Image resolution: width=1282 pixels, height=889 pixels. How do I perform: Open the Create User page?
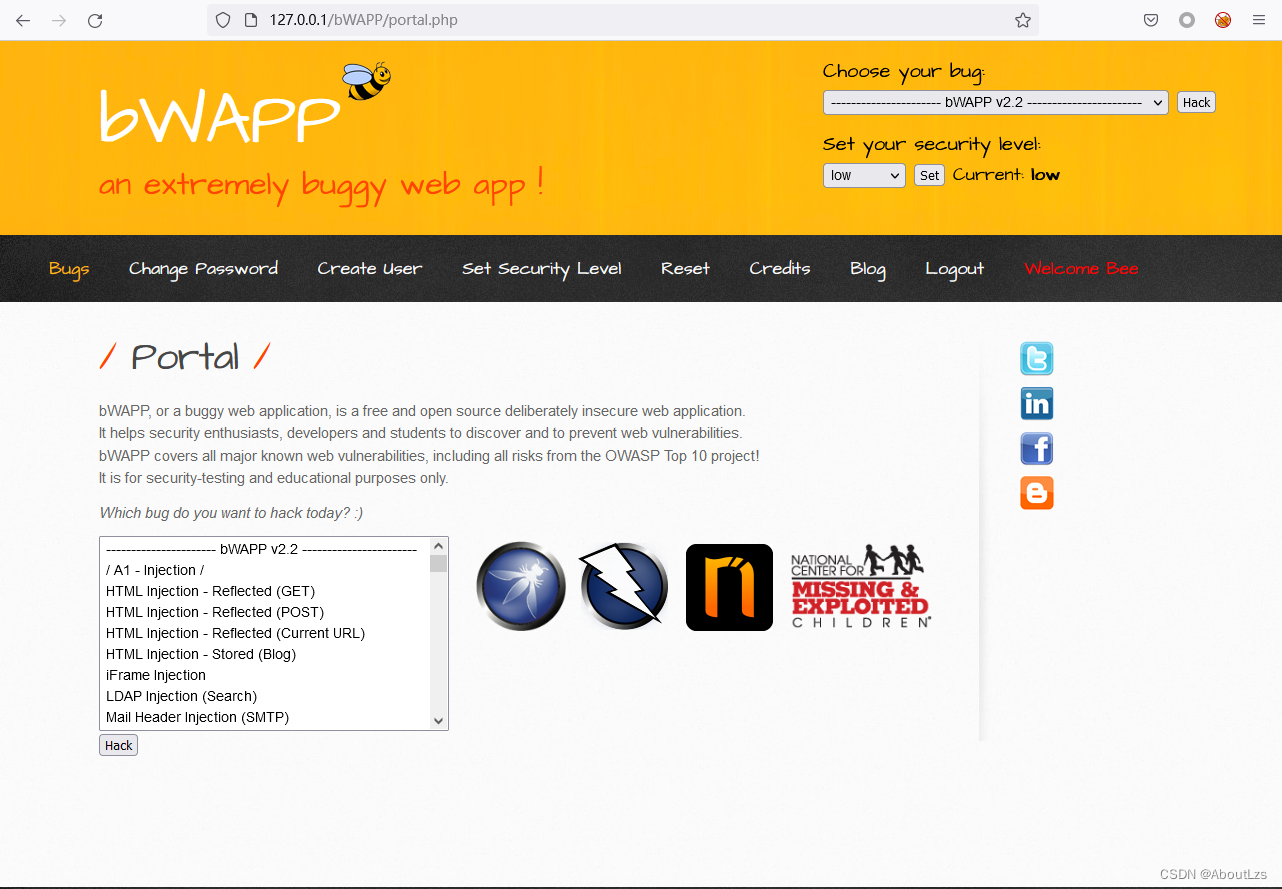pyautogui.click(x=370, y=268)
